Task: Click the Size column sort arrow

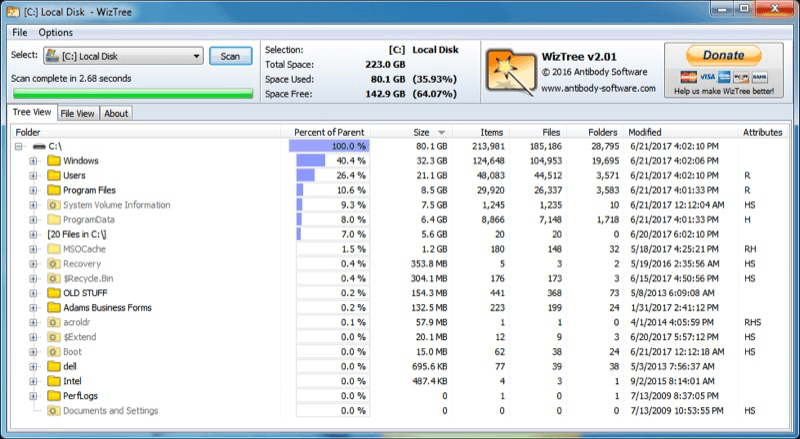Action: point(442,133)
